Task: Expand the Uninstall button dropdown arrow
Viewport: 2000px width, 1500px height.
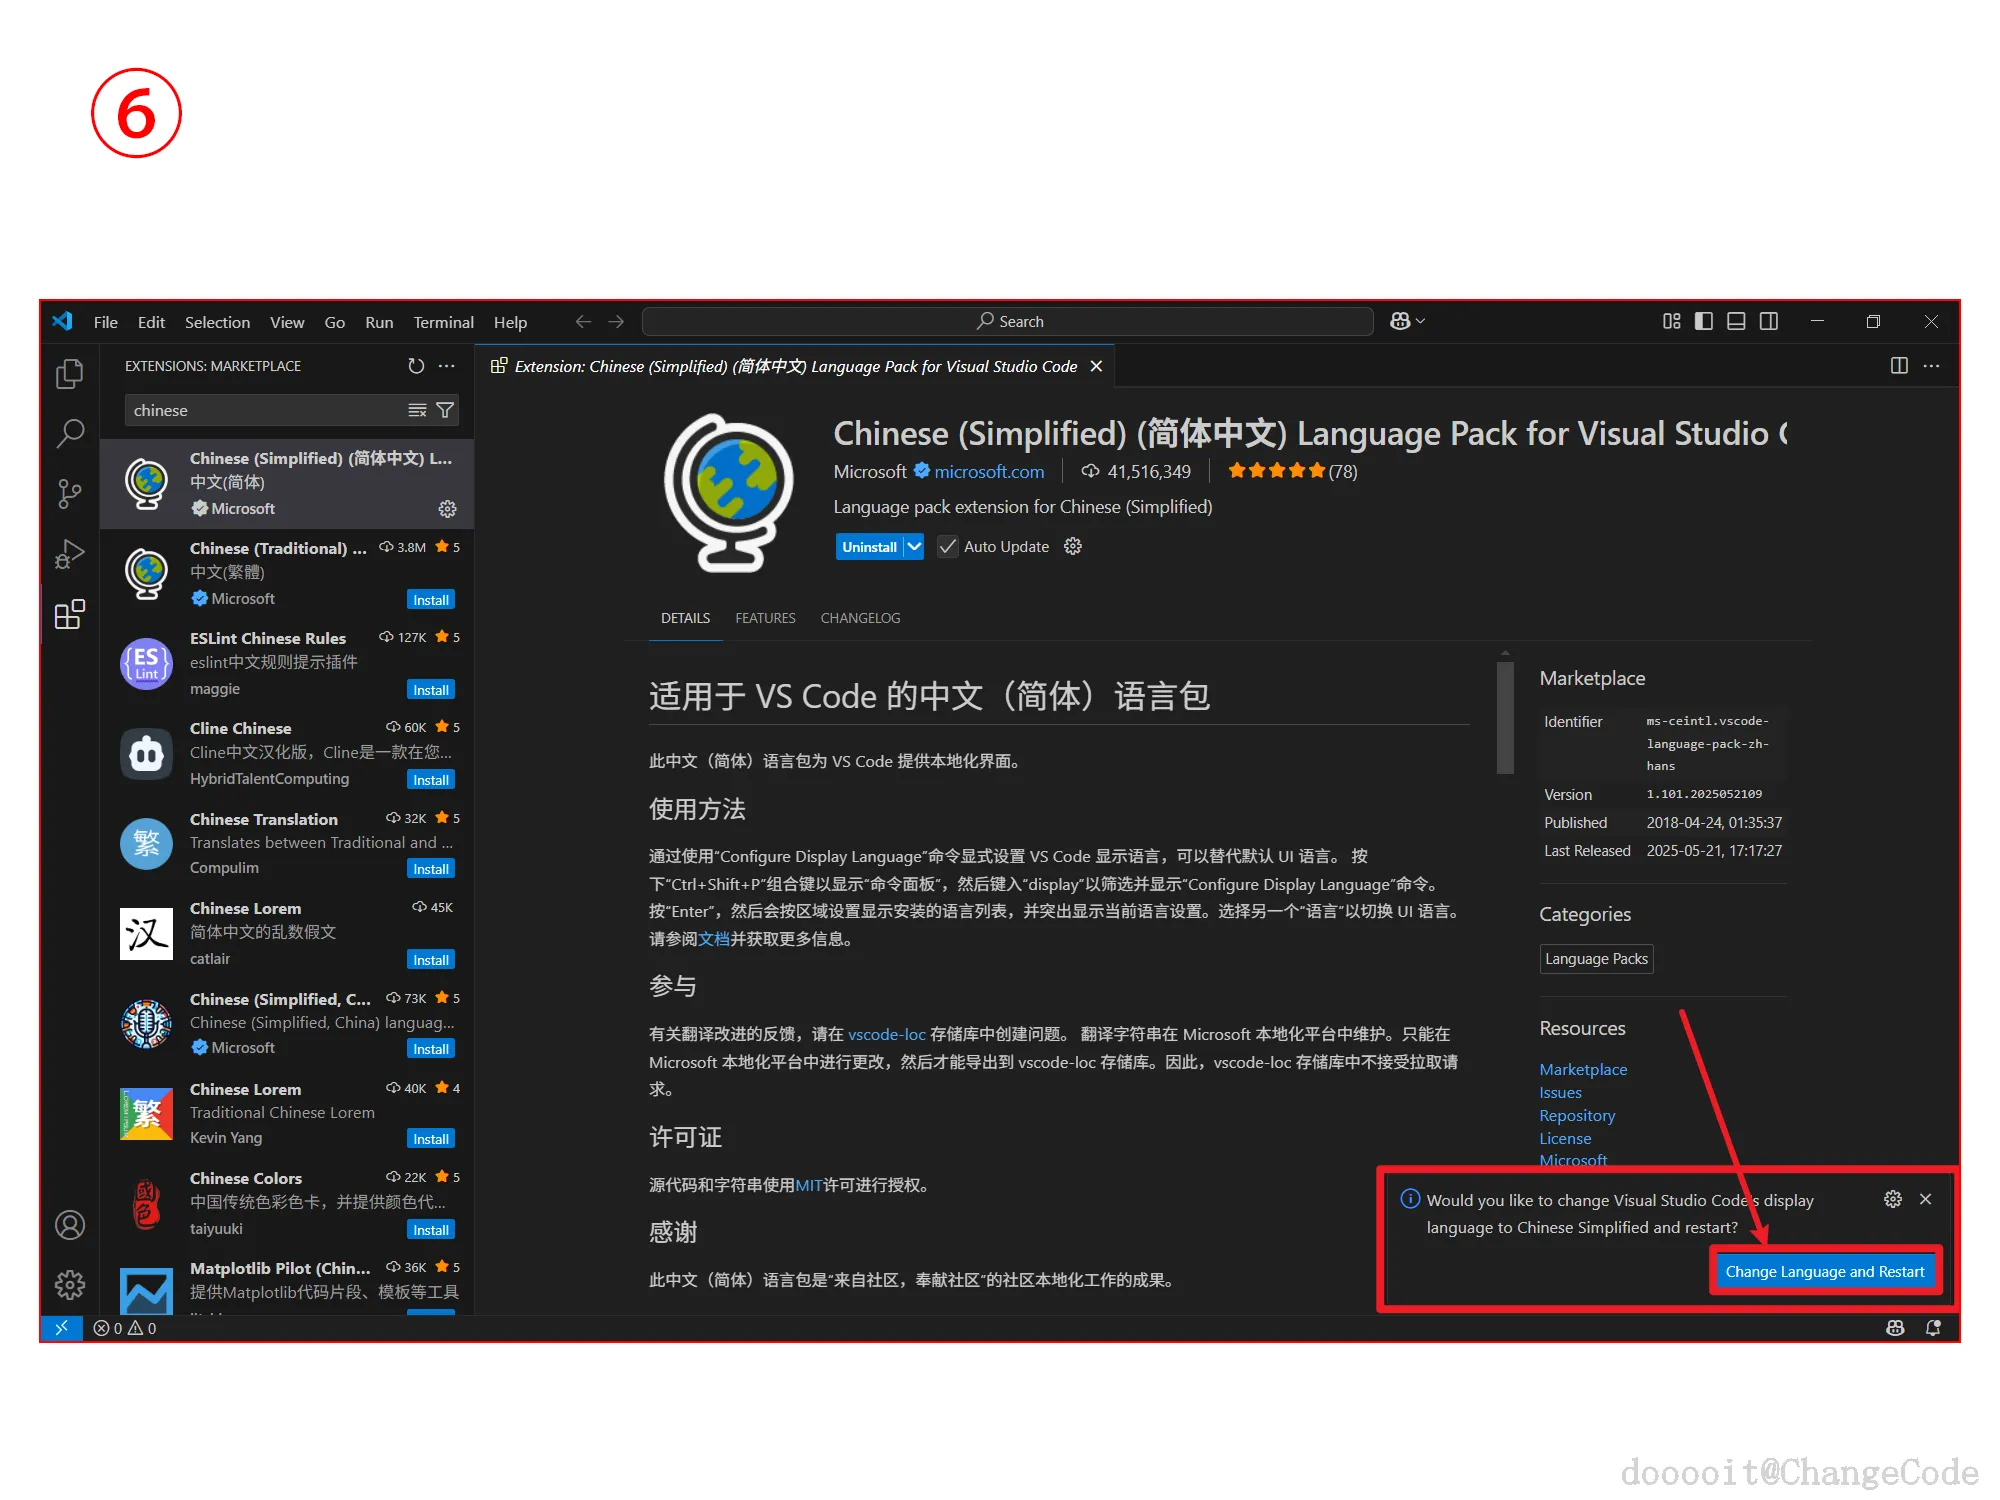Action: pyautogui.click(x=913, y=546)
